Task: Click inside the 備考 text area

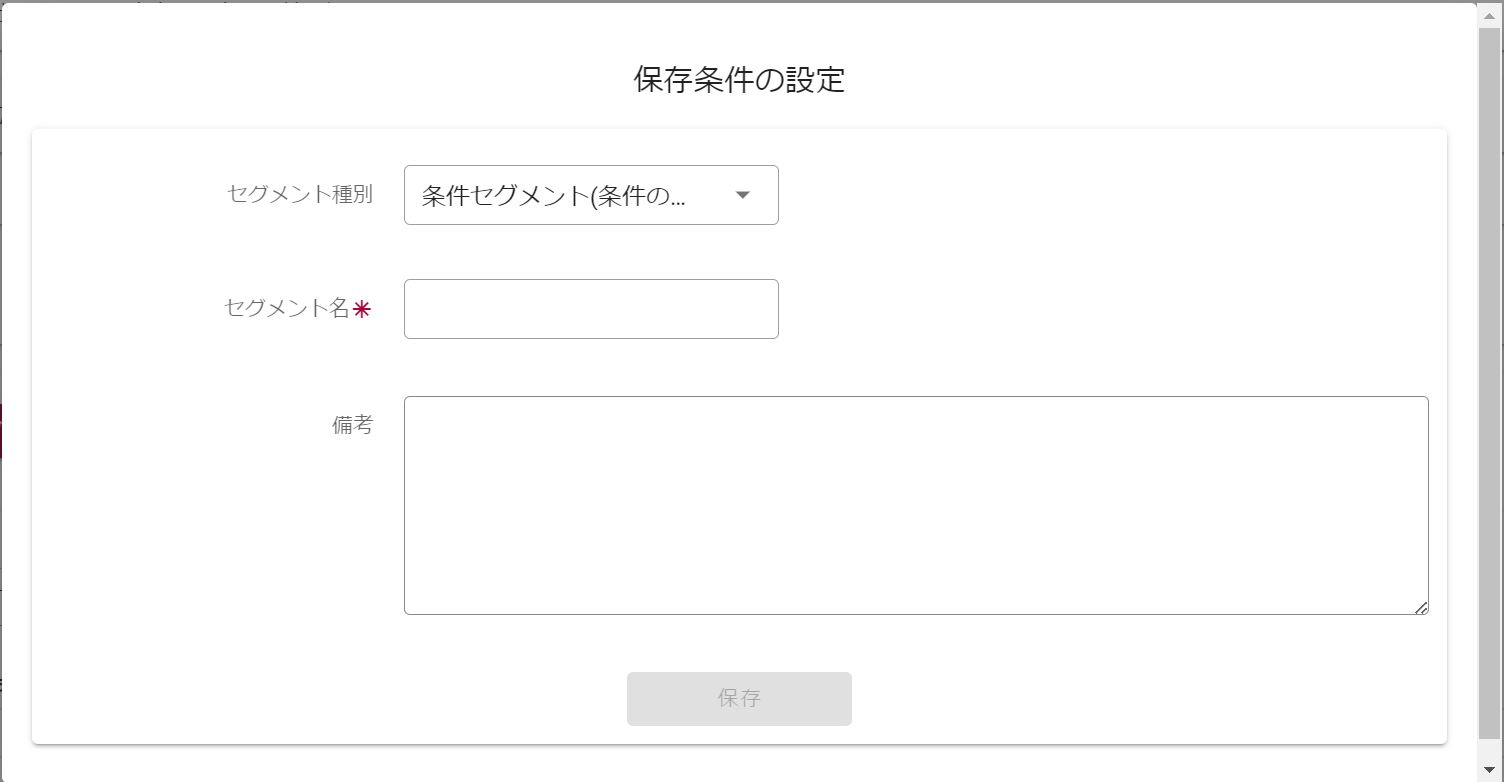Action: [915, 505]
